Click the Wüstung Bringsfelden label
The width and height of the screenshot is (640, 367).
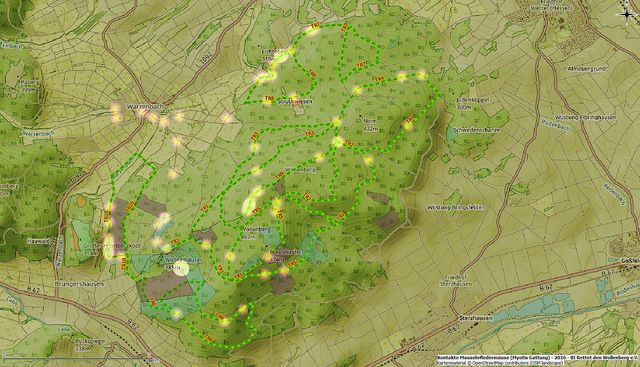tap(457, 207)
